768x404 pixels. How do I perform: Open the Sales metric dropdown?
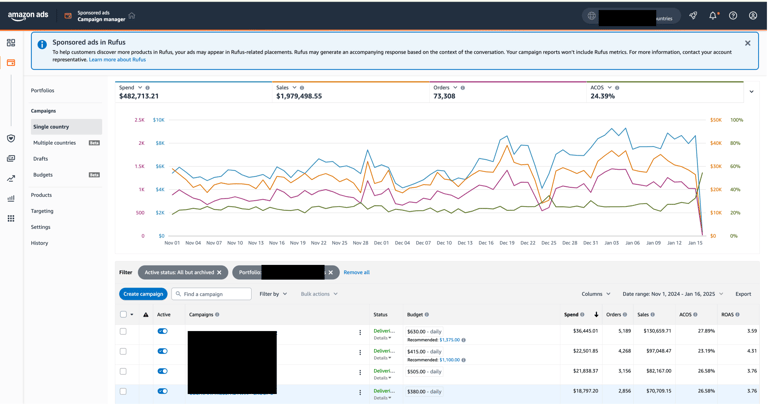point(294,87)
